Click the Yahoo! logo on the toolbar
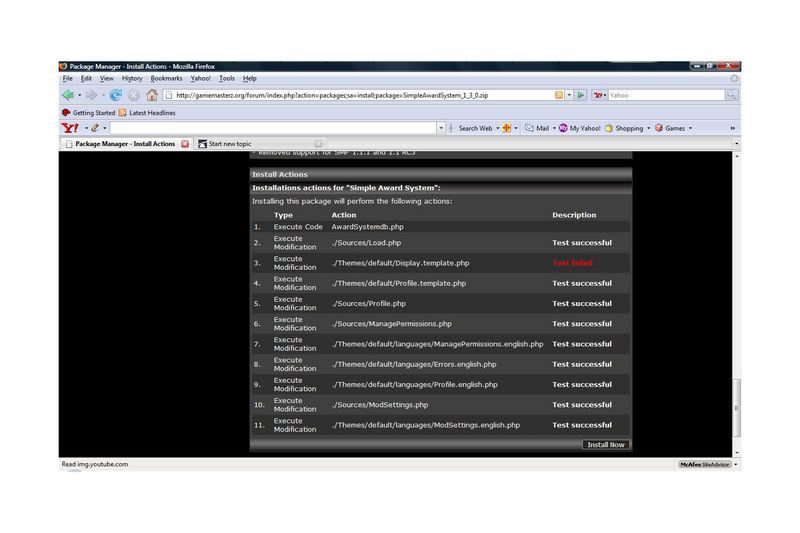The height and width of the screenshot is (533, 800). coord(70,128)
